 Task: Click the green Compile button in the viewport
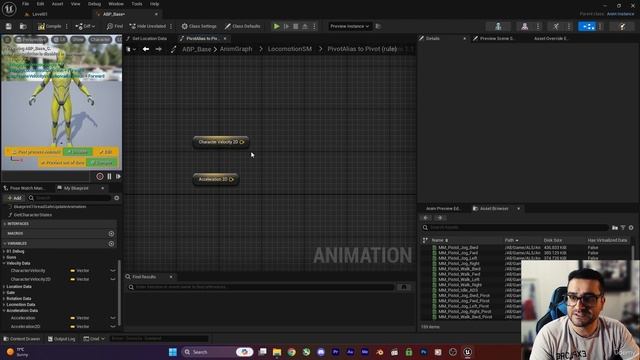tap(102, 162)
